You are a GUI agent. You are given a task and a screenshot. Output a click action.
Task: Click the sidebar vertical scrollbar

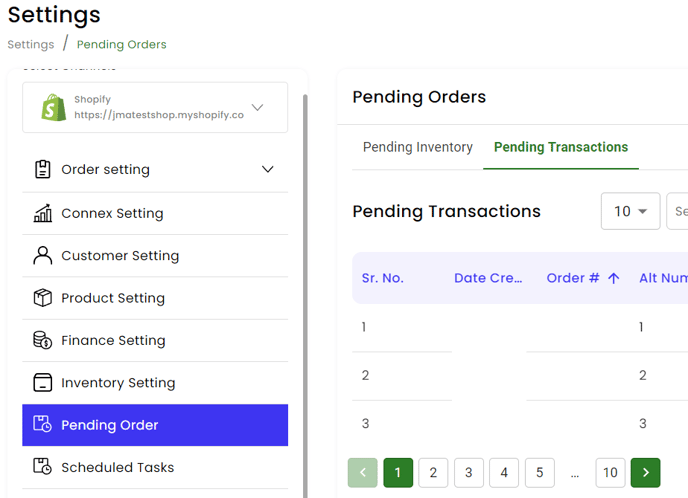[x=305, y=296]
